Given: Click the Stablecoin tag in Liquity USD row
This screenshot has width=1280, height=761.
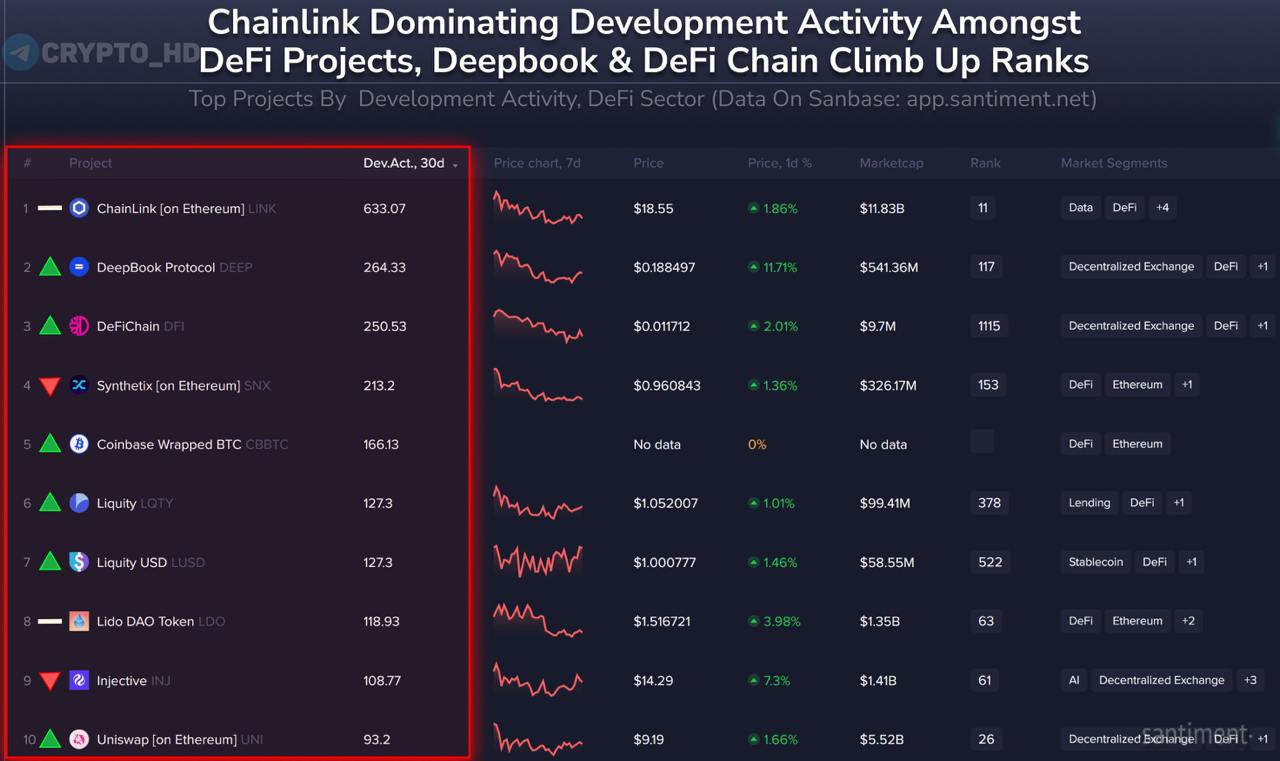Looking at the screenshot, I should pyautogui.click(x=1096, y=562).
